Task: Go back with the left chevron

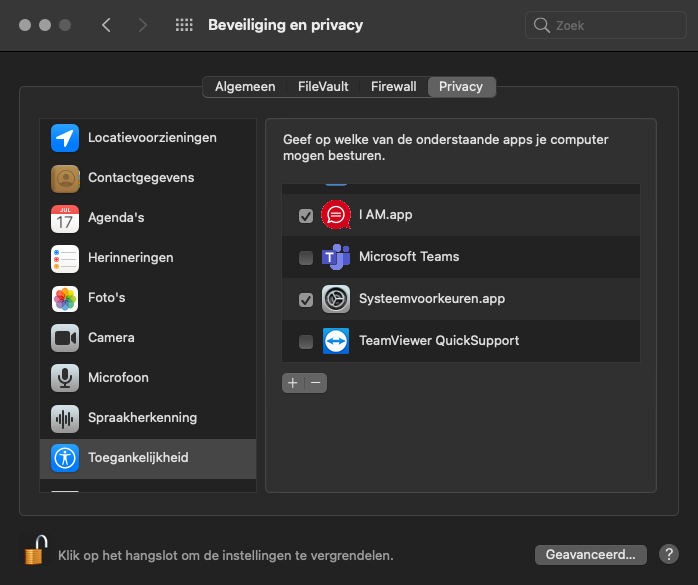Action: [x=106, y=25]
